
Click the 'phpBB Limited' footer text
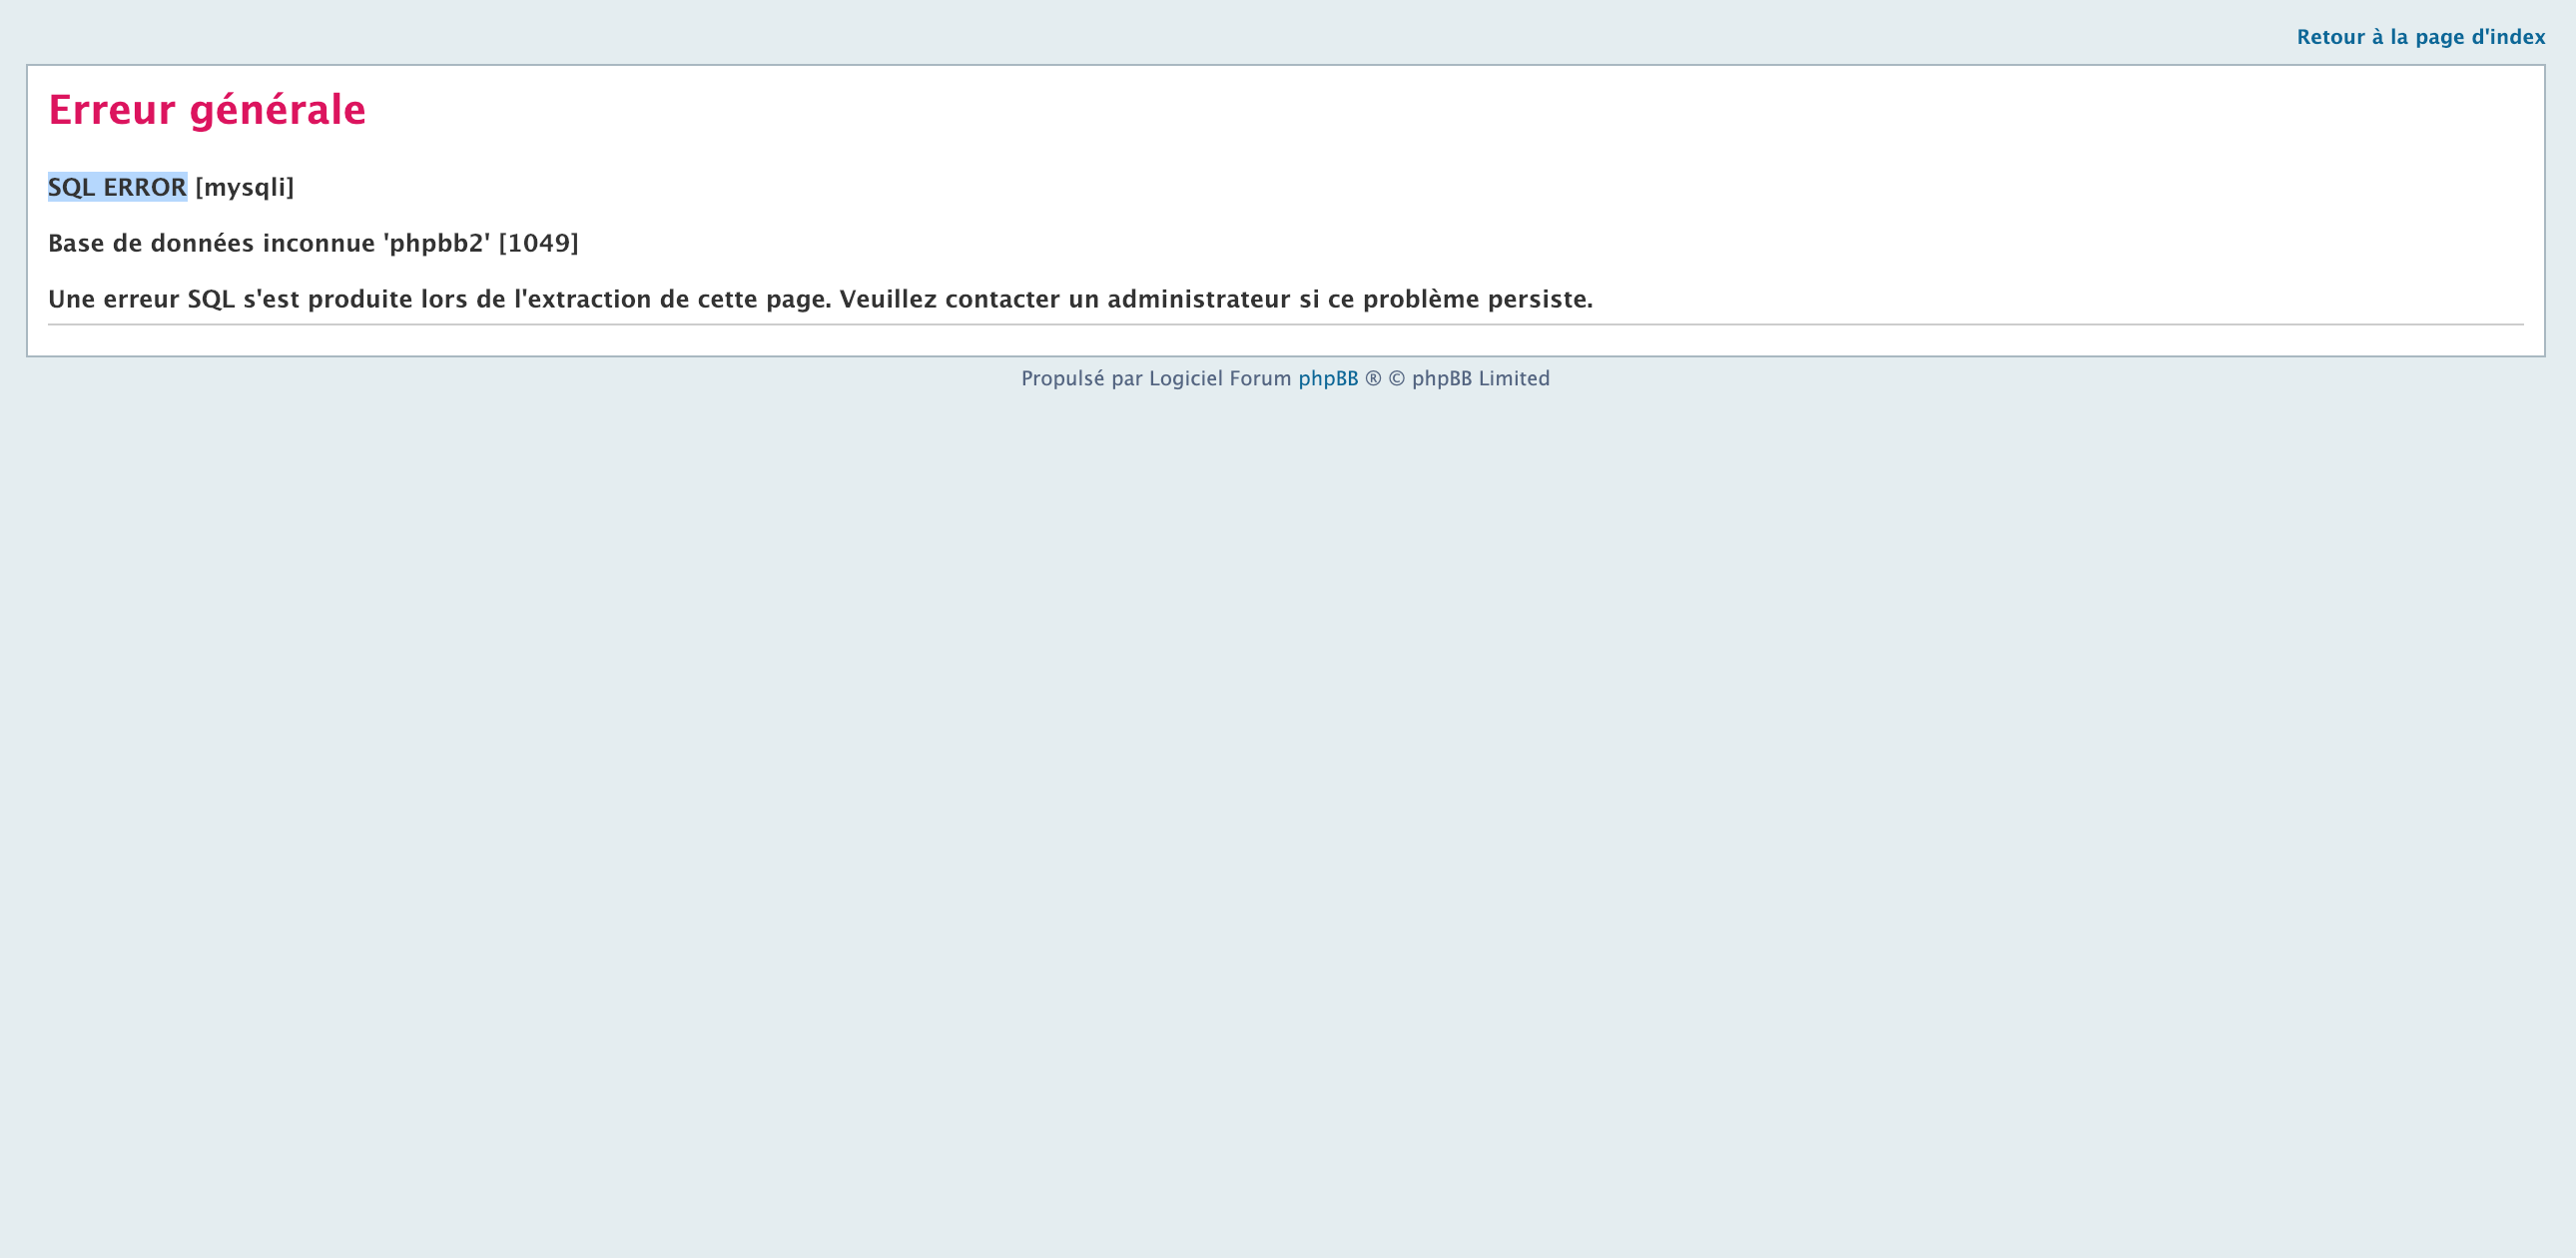coord(1480,379)
